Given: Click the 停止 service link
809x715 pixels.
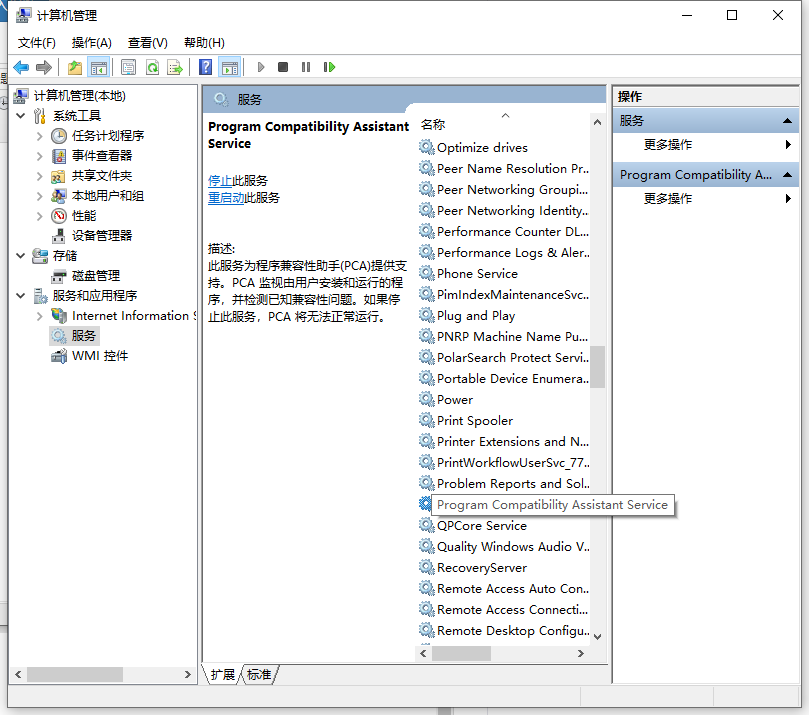Looking at the screenshot, I should [220, 180].
